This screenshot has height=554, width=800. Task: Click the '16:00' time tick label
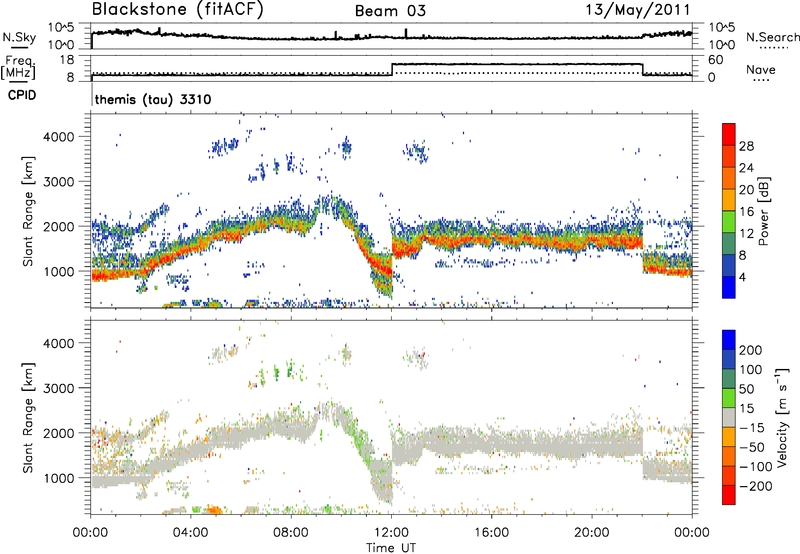tap(491, 533)
